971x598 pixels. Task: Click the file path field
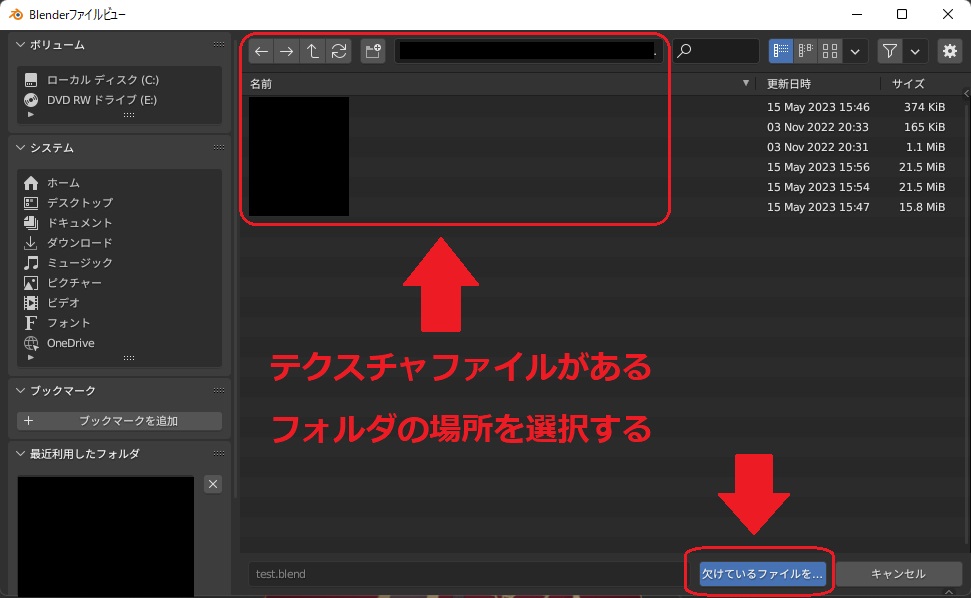528,51
